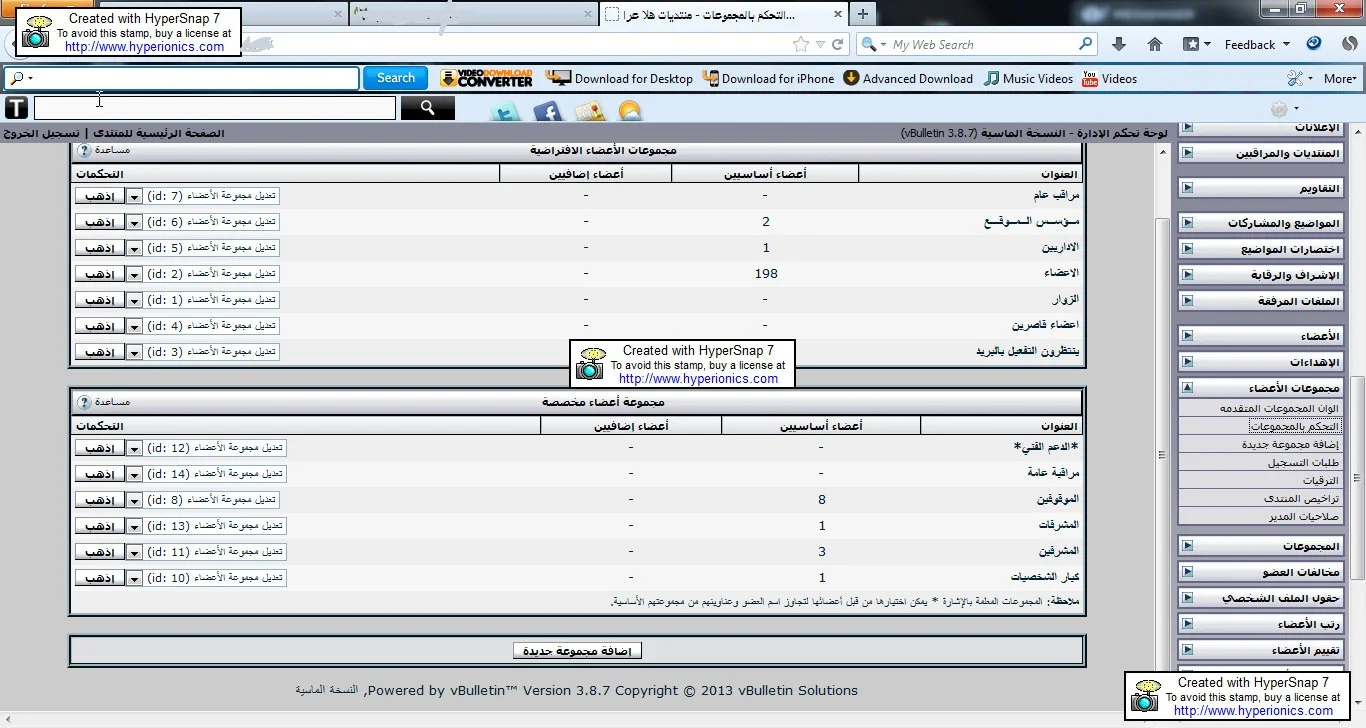
Task: Click the browser home icon
Action: tap(1154, 44)
